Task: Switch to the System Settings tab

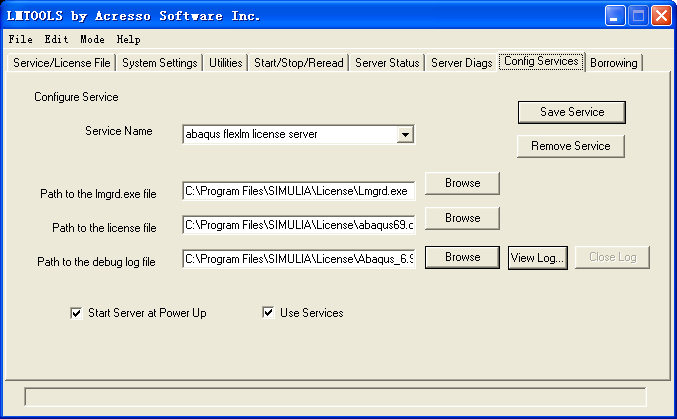Action: [160, 63]
